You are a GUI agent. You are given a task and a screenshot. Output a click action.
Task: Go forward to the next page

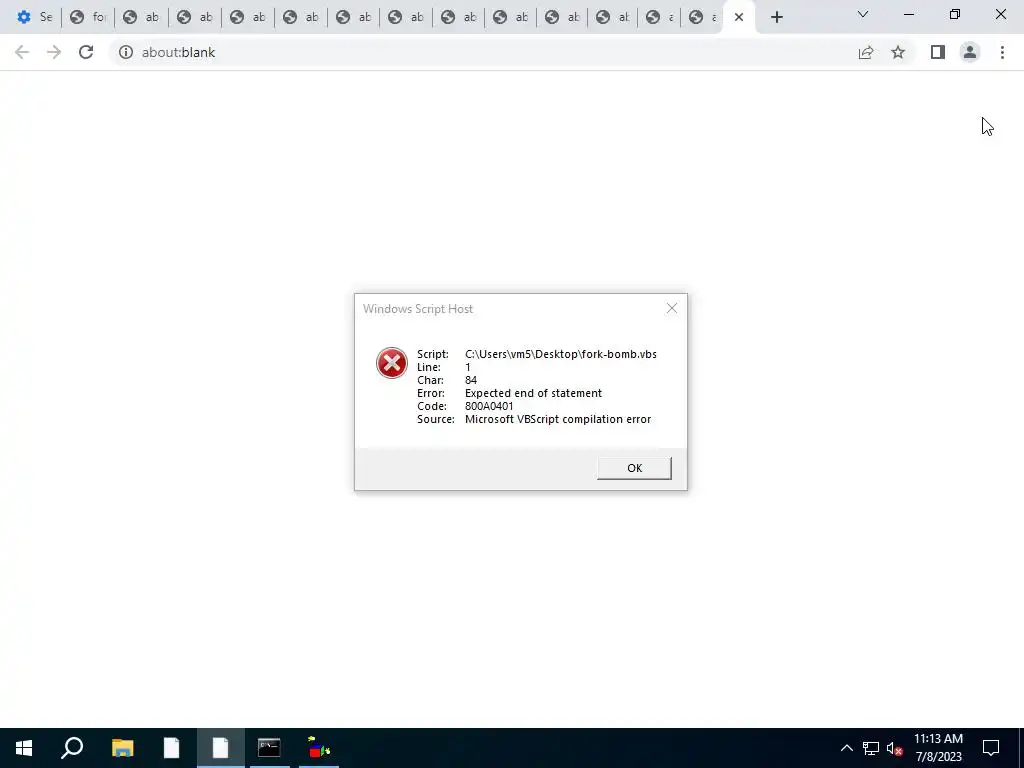coord(54,52)
